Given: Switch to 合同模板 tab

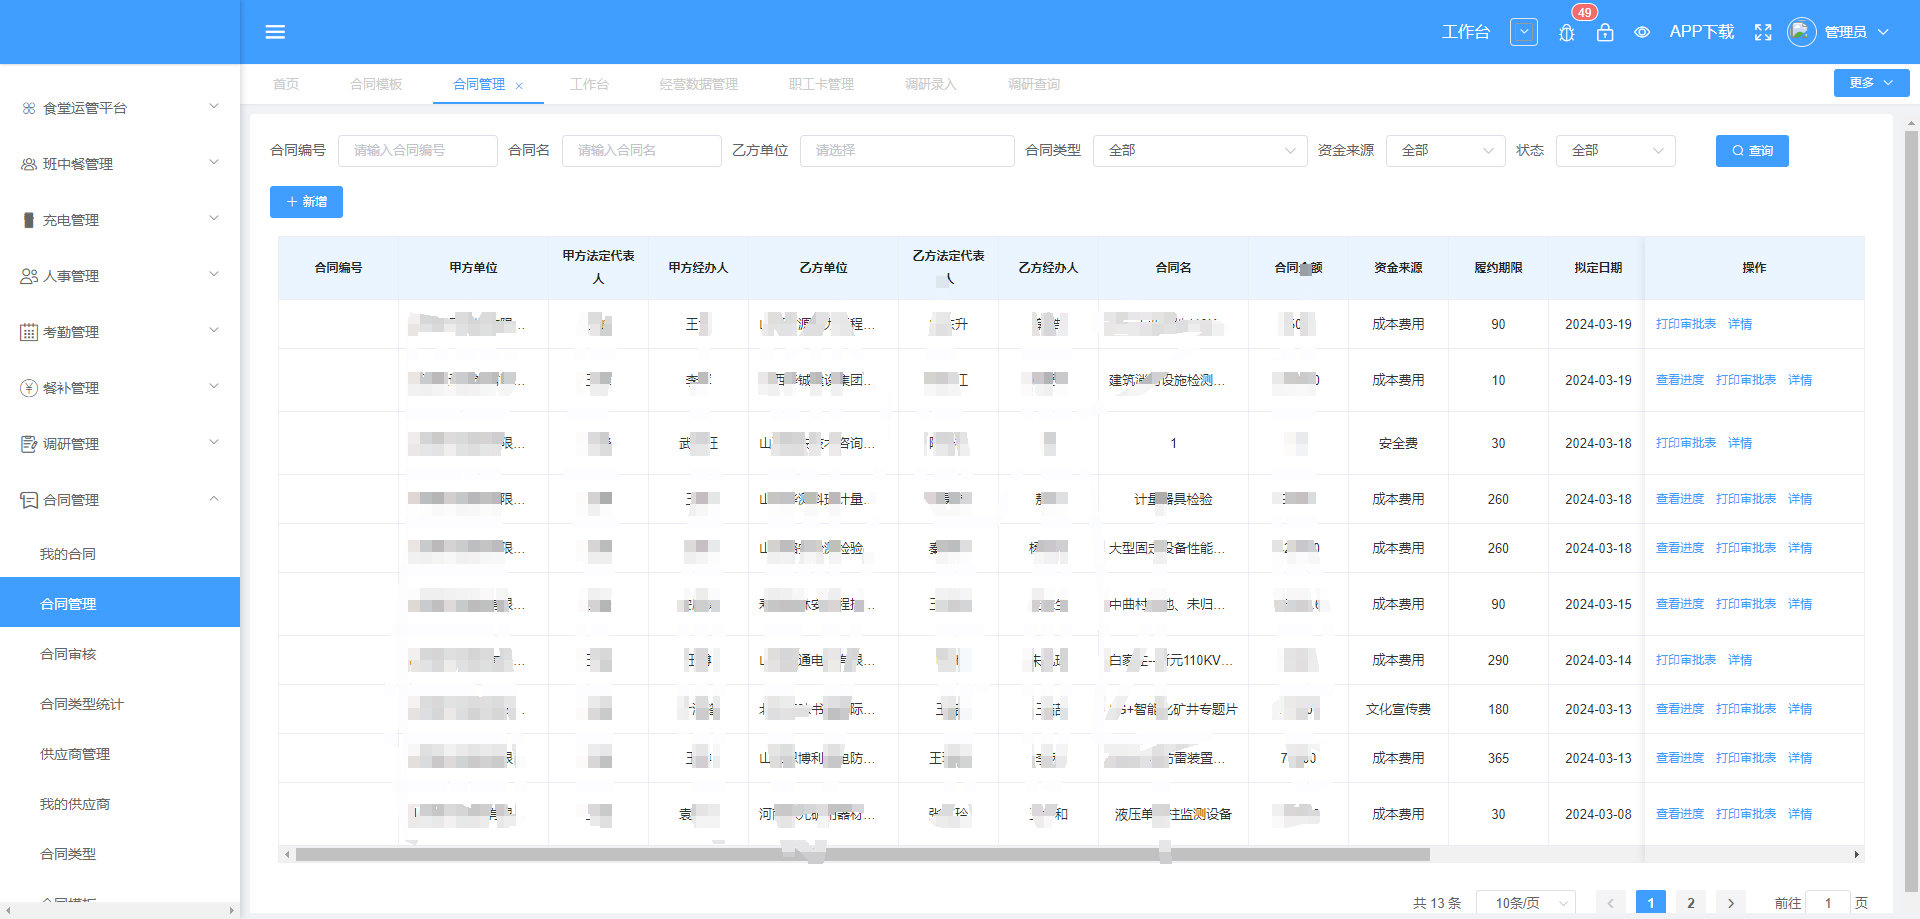Looking at the screenshot, I should click(x=376, y=84).
